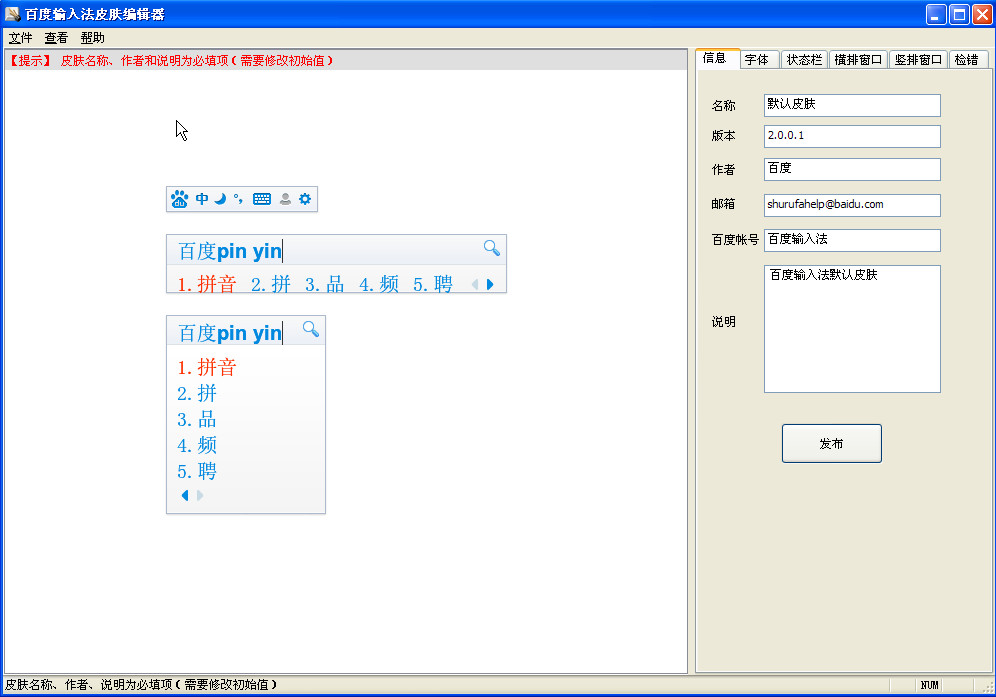
Task: Select candidate 2. 拼 in horizontal window
Action: (x=271, y=284)
